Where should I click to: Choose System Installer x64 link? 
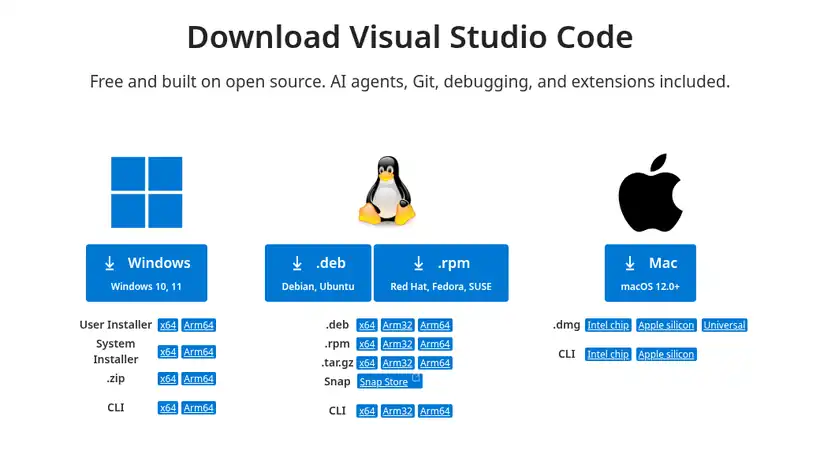[168, 352]
